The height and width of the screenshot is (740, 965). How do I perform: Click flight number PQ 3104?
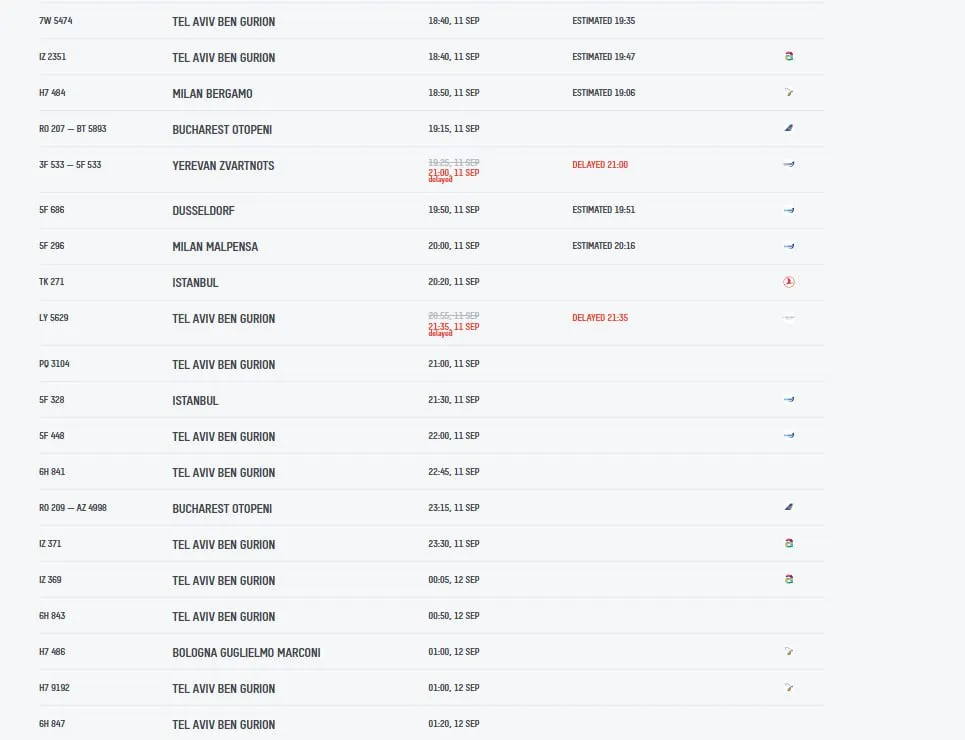coord(54,363)
